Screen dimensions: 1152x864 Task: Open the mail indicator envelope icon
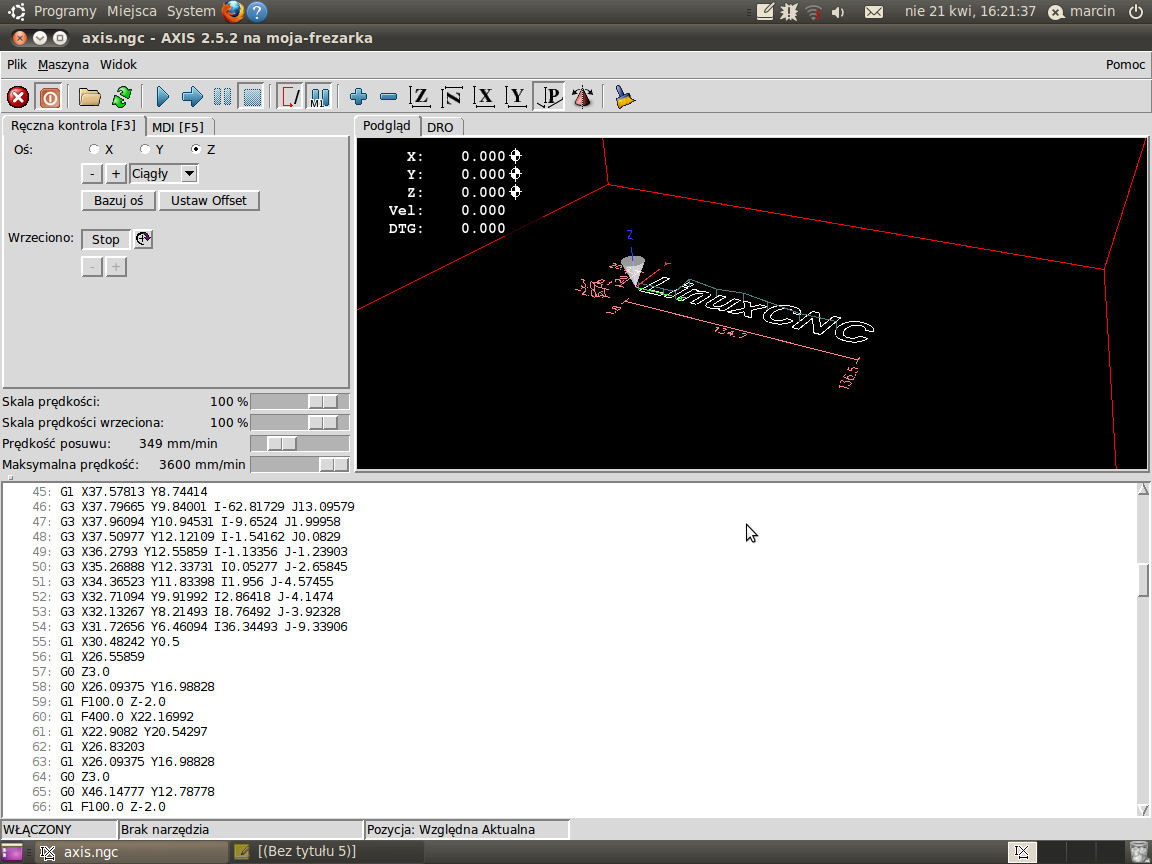click(874, 12)
